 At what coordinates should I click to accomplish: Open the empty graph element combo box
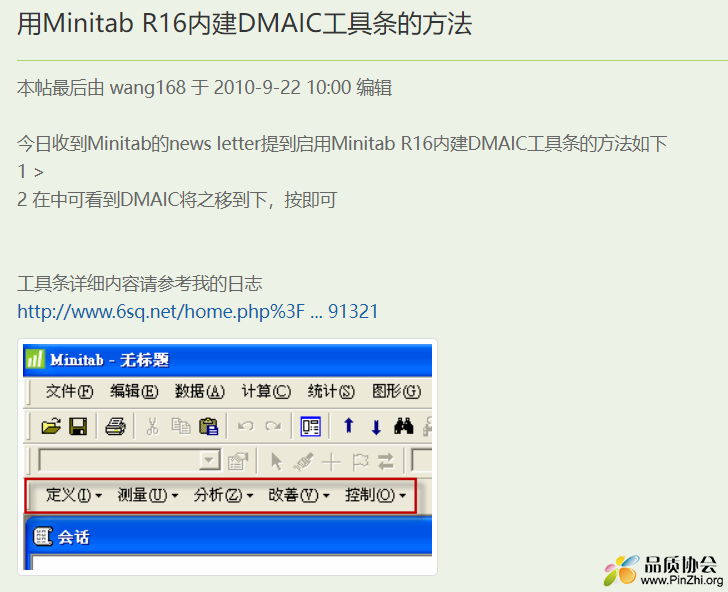point(130,461)
